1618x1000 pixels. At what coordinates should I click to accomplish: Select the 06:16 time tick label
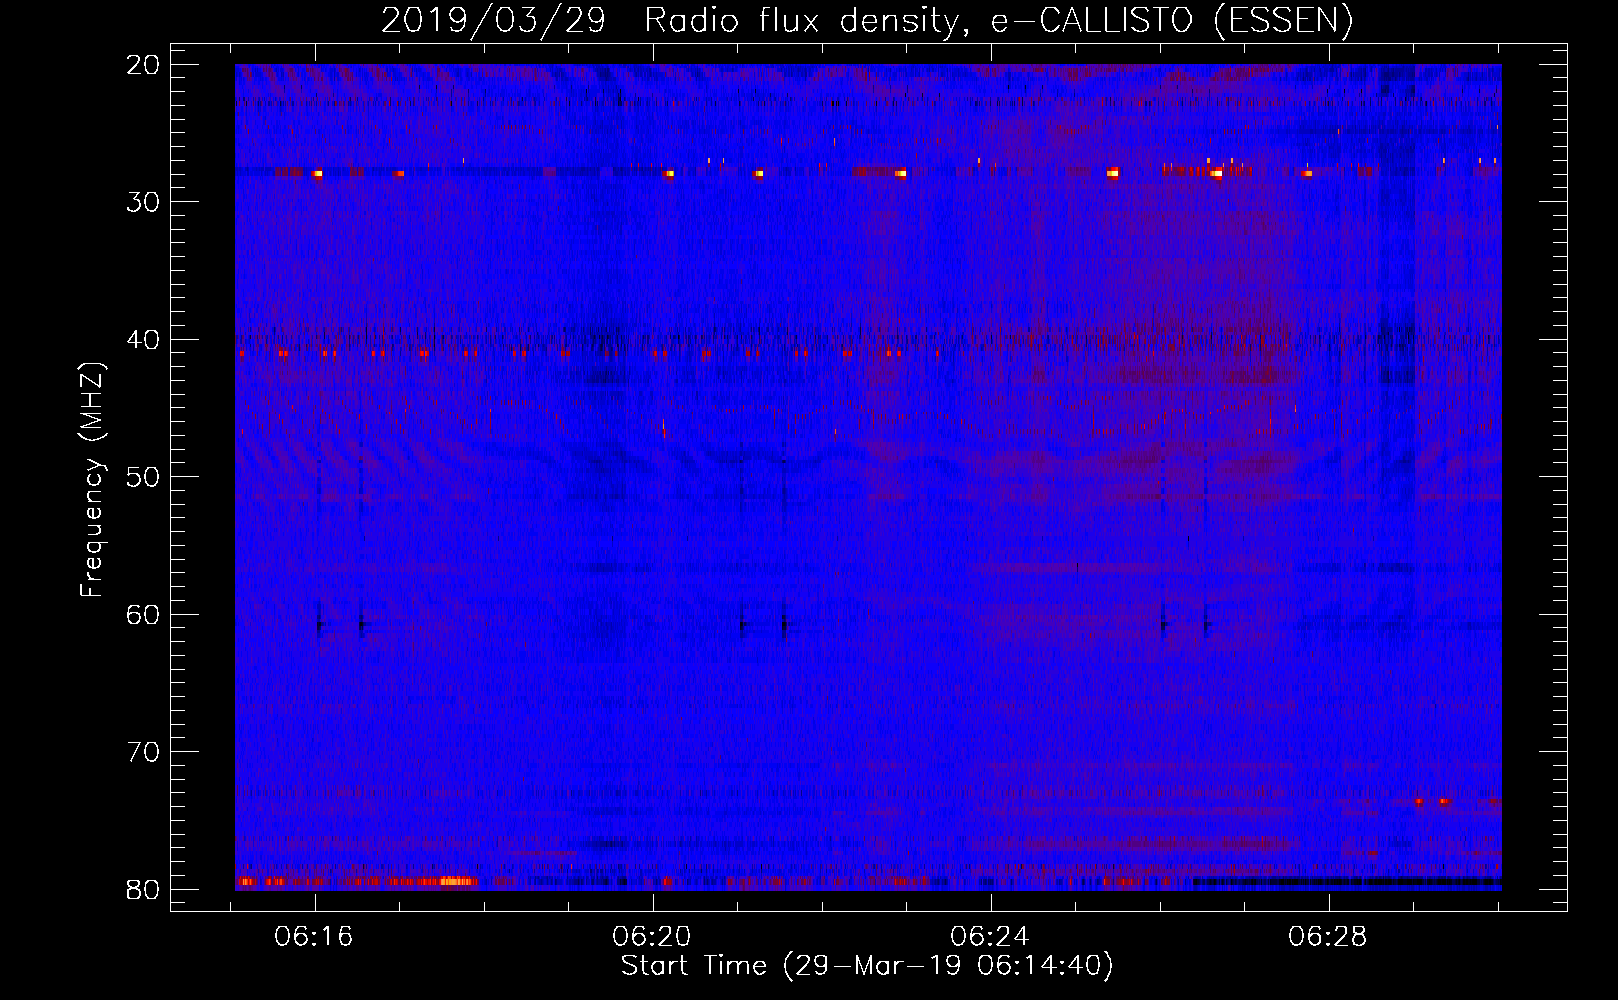point(314,937)
